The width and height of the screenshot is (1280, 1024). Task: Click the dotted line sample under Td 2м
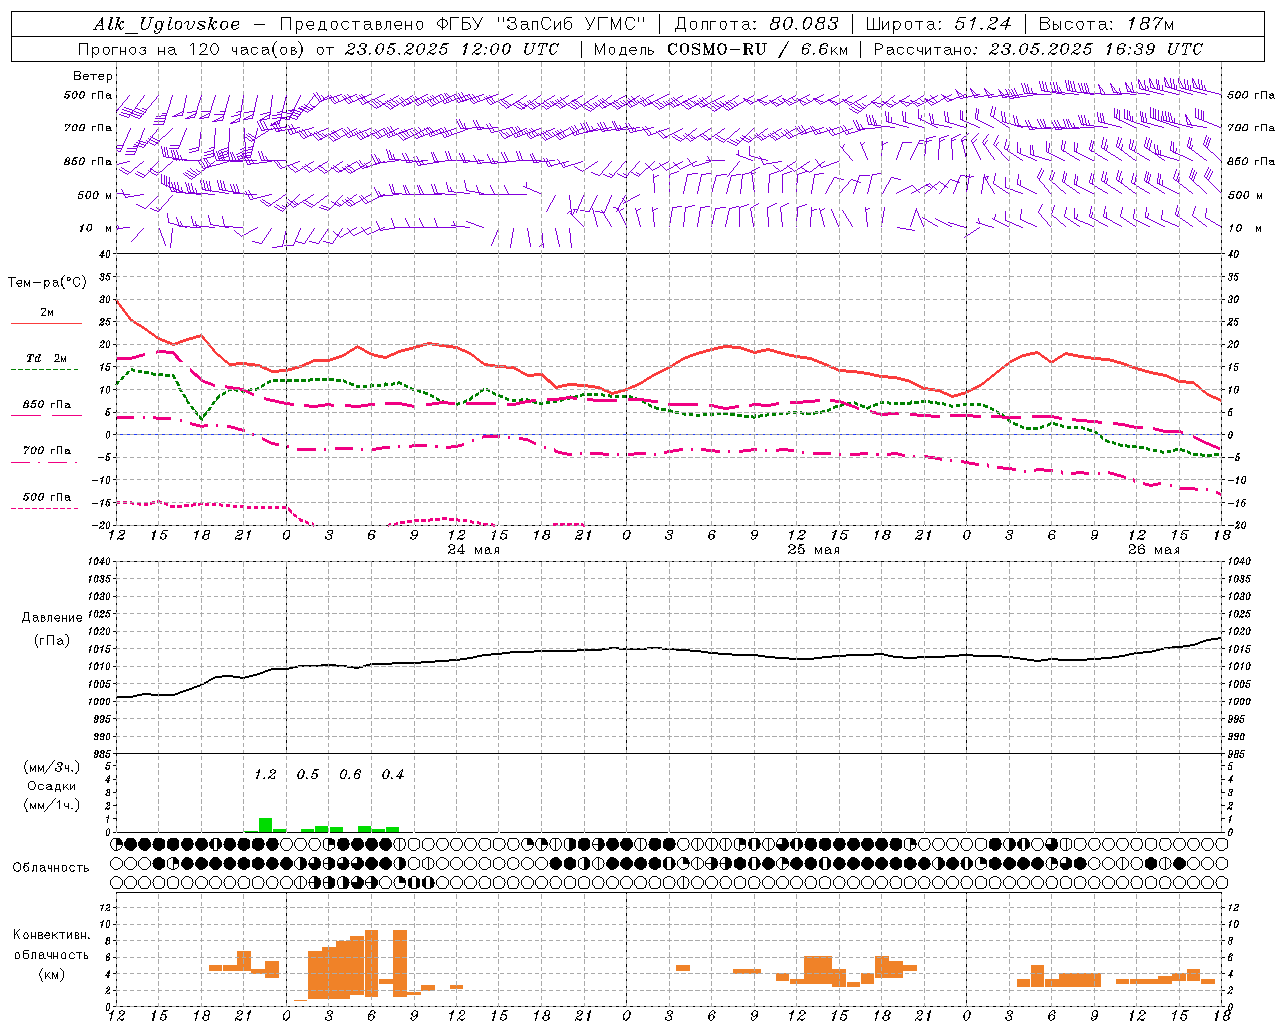(x=44, y=370)
